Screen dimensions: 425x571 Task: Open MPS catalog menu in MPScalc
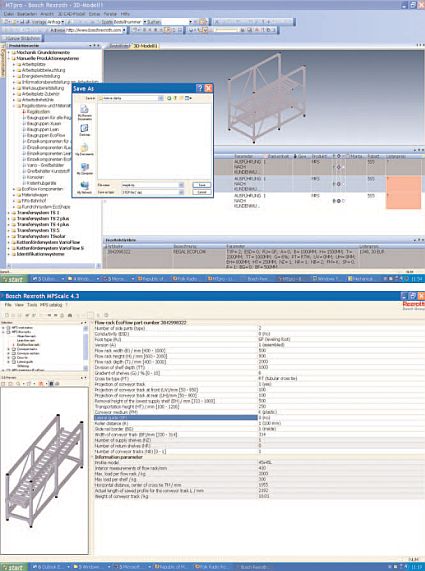[x=51, y=305]
